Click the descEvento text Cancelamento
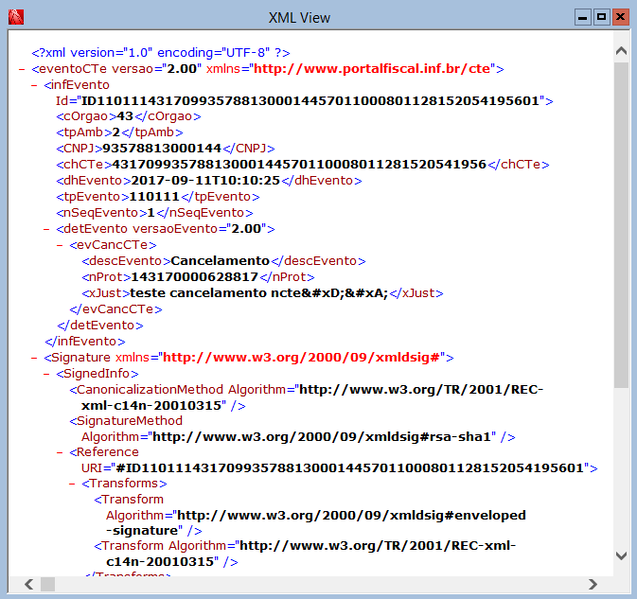 220,261
